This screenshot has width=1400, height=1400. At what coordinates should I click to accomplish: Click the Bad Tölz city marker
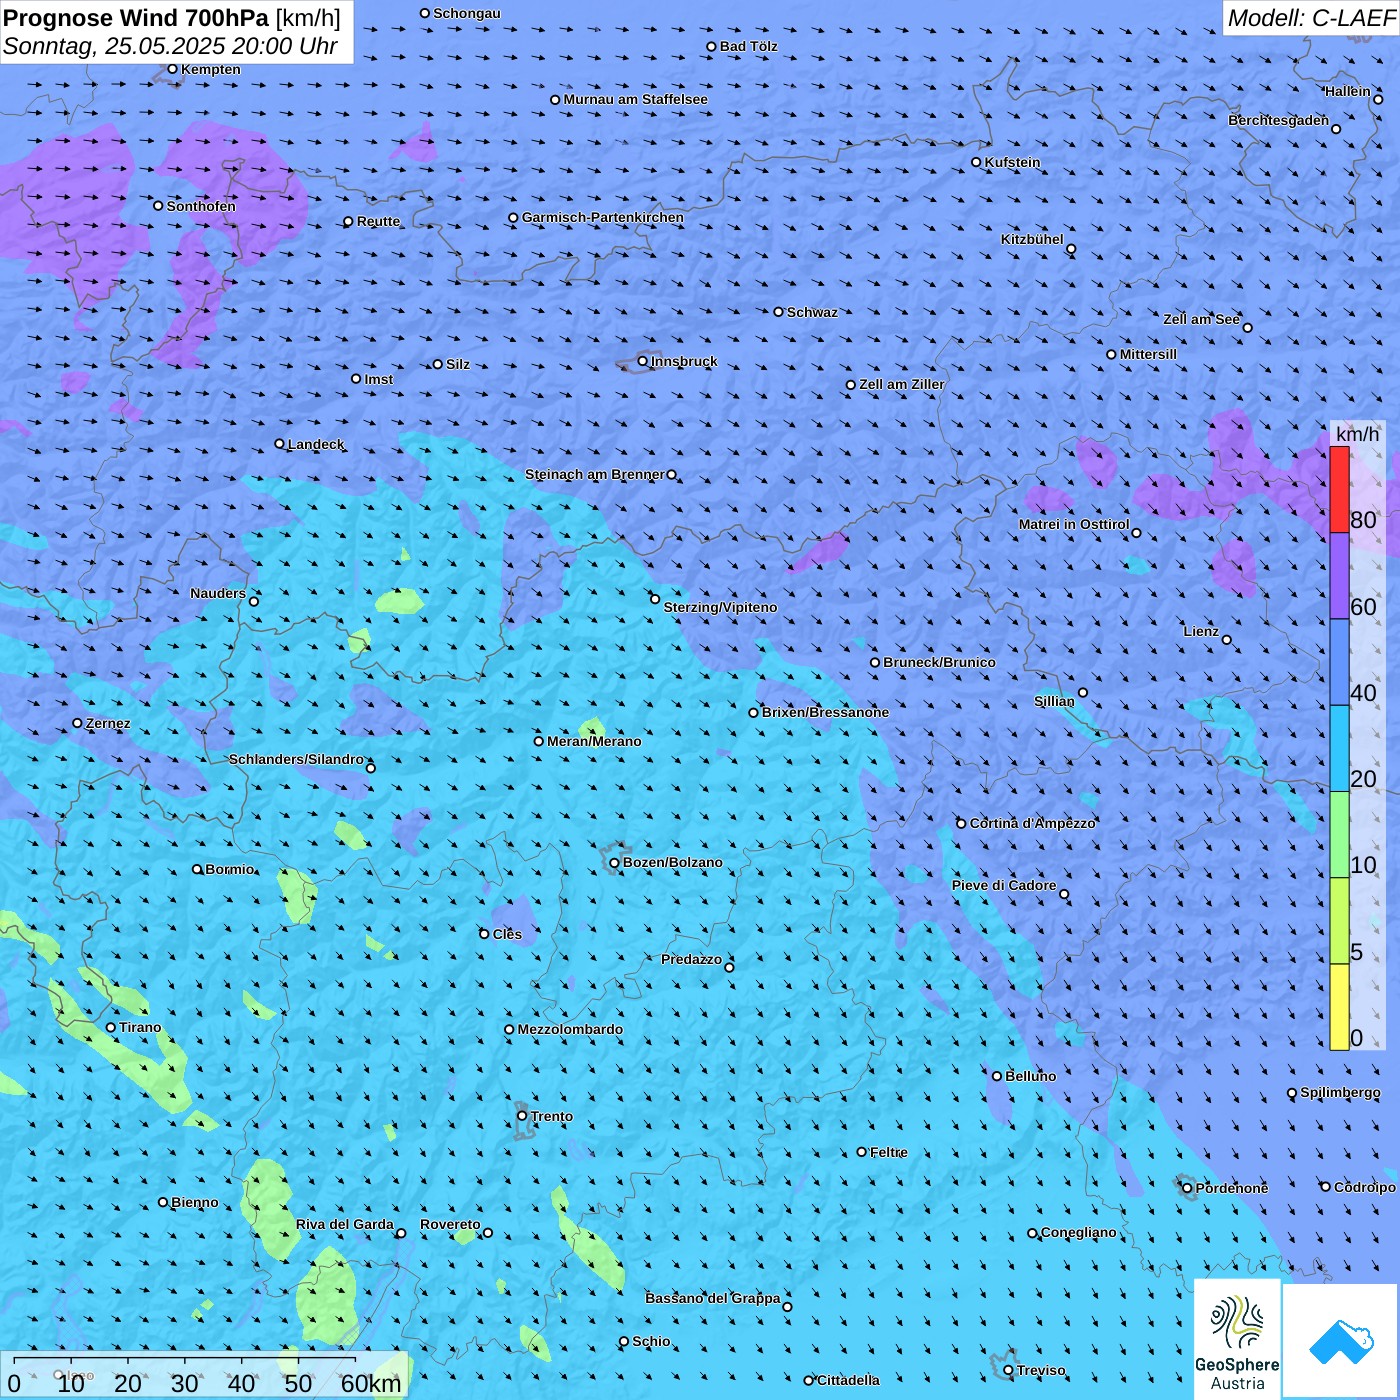click(x=711, y=46)
